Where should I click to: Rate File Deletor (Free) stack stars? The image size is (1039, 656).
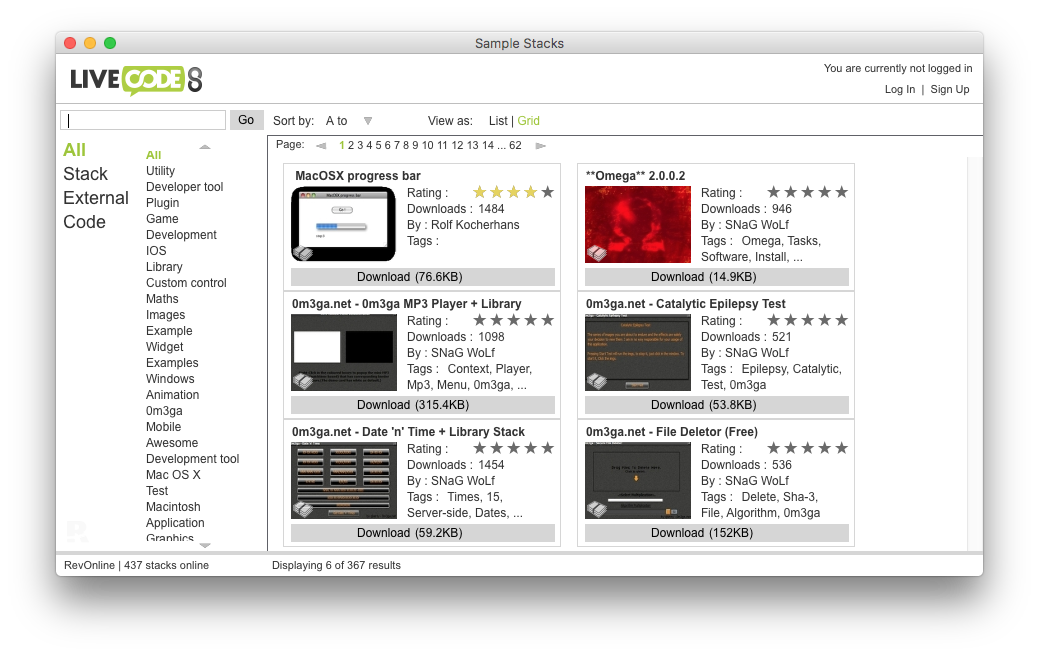tap(807, 448)
